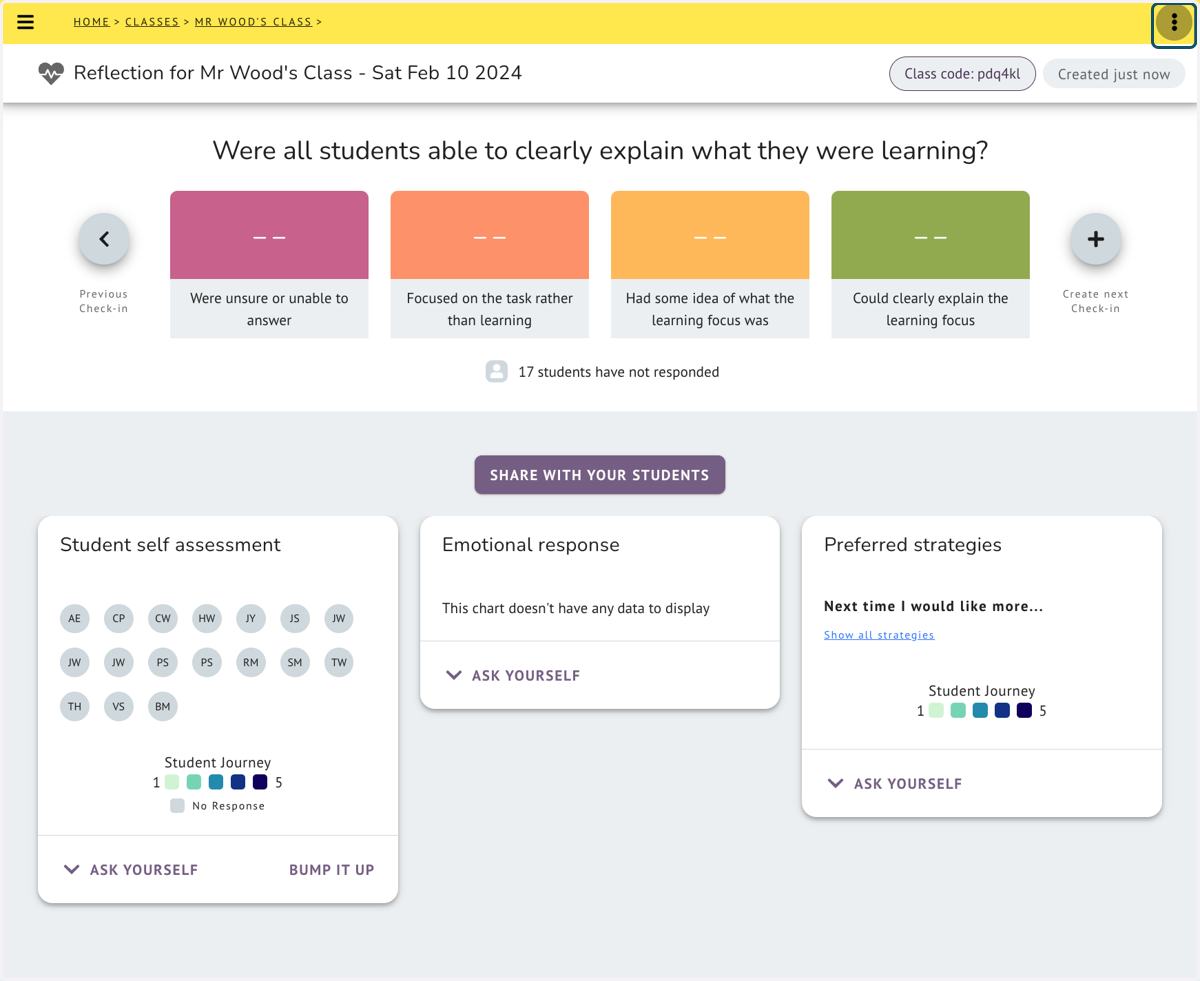Click lightest green swatch in self assessment legend

[x=172, y=782]
